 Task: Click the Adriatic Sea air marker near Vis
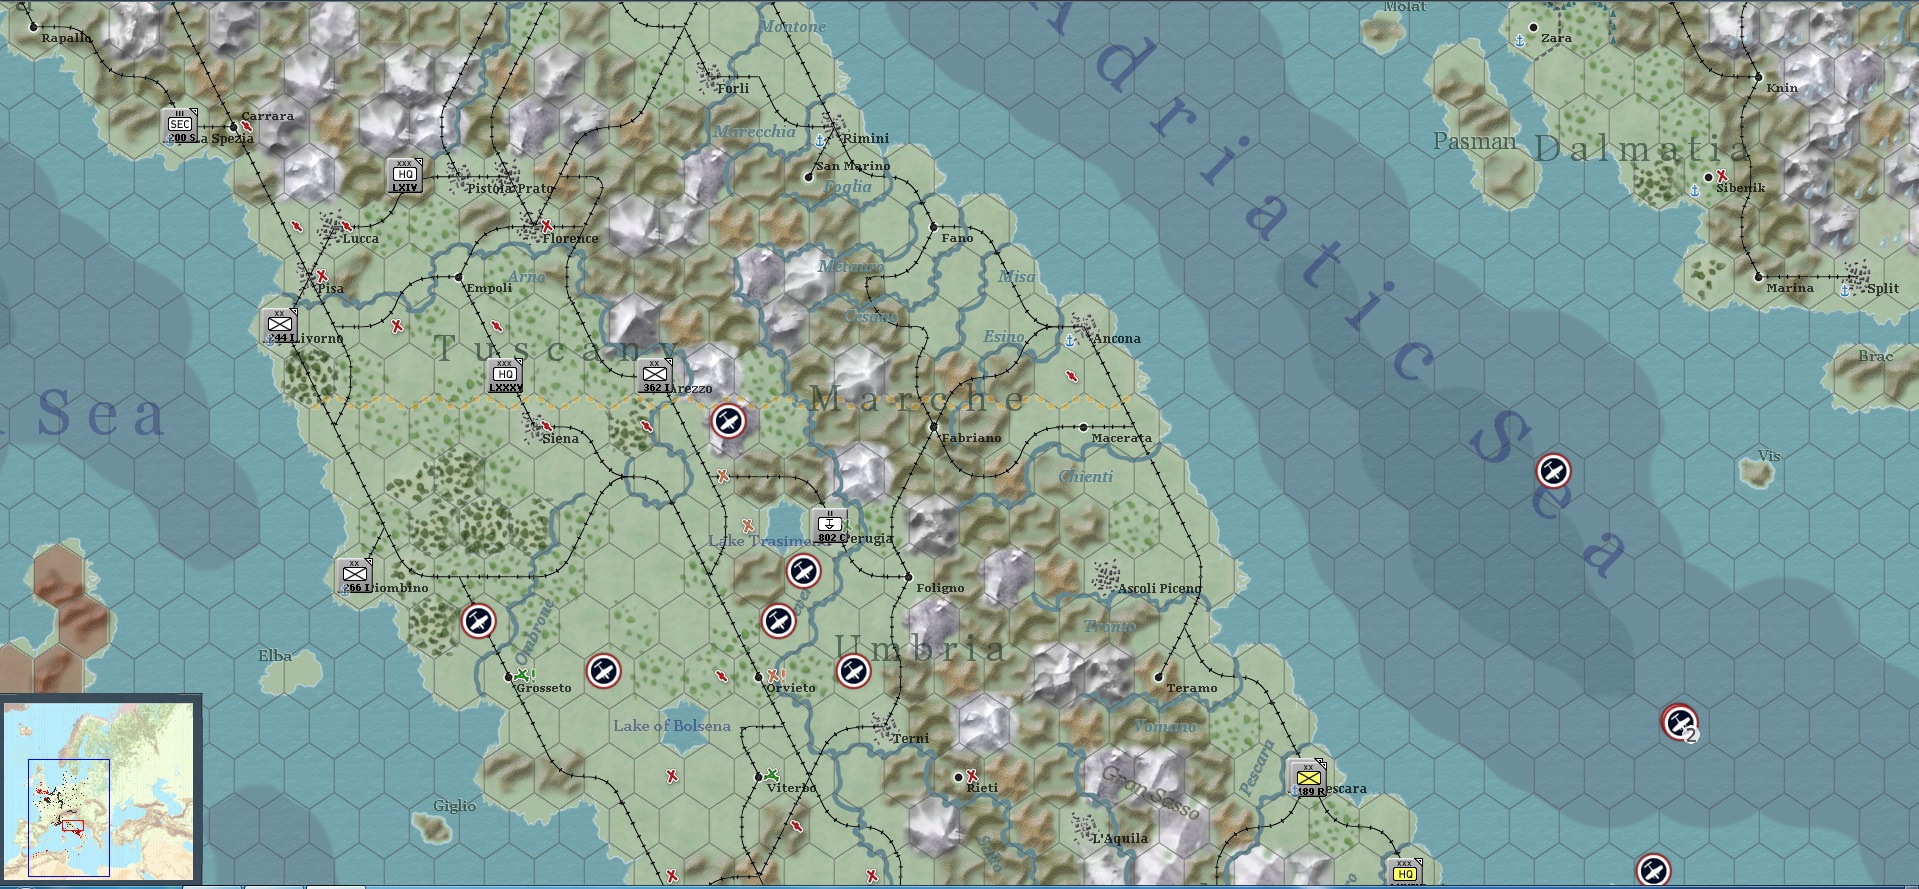click(1553, 470)
